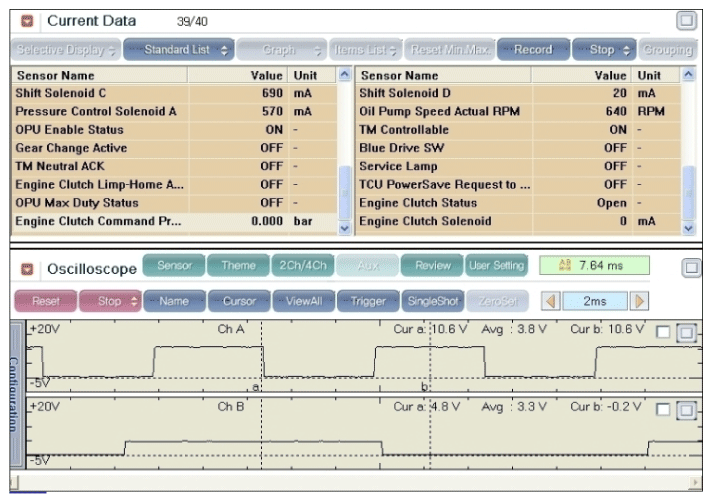712x503 pixels.
Task: Maximize the Oscilloscope panel
Action: (691, 268)
